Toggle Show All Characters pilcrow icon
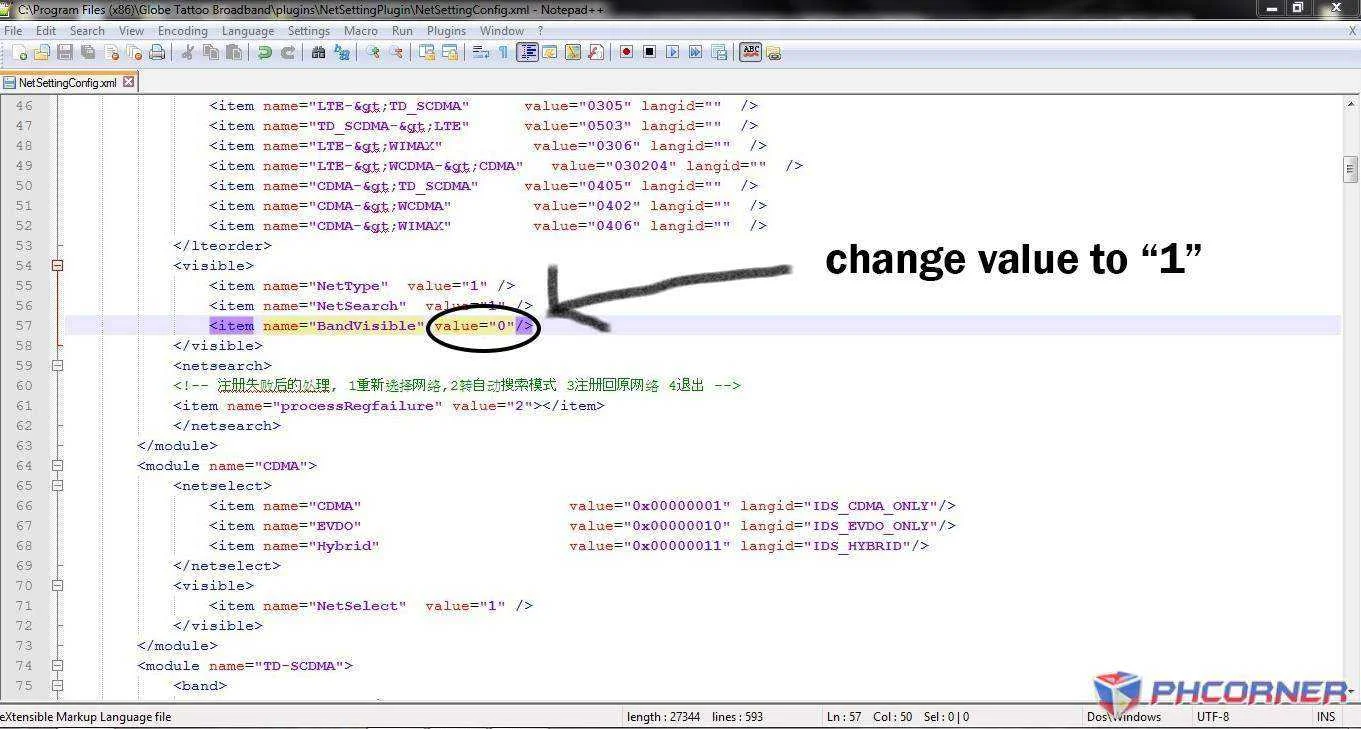This screenshot has width=1361, height=729. pyautogui.click(x=503, y=52)
